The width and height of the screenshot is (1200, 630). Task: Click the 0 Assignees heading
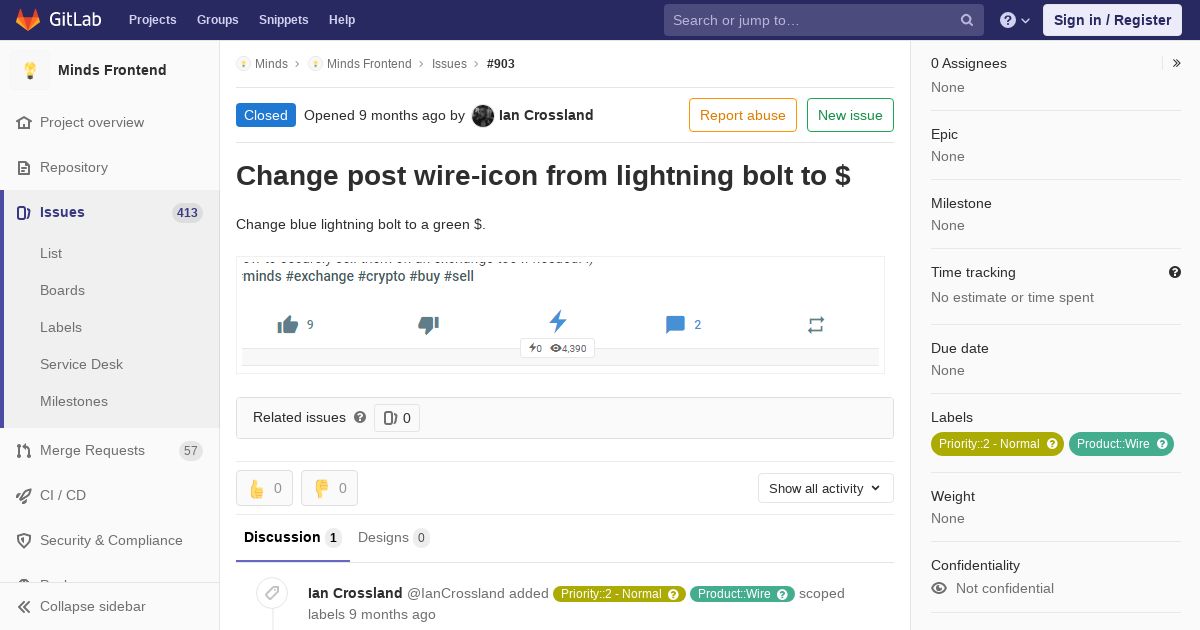pos(969,63)
